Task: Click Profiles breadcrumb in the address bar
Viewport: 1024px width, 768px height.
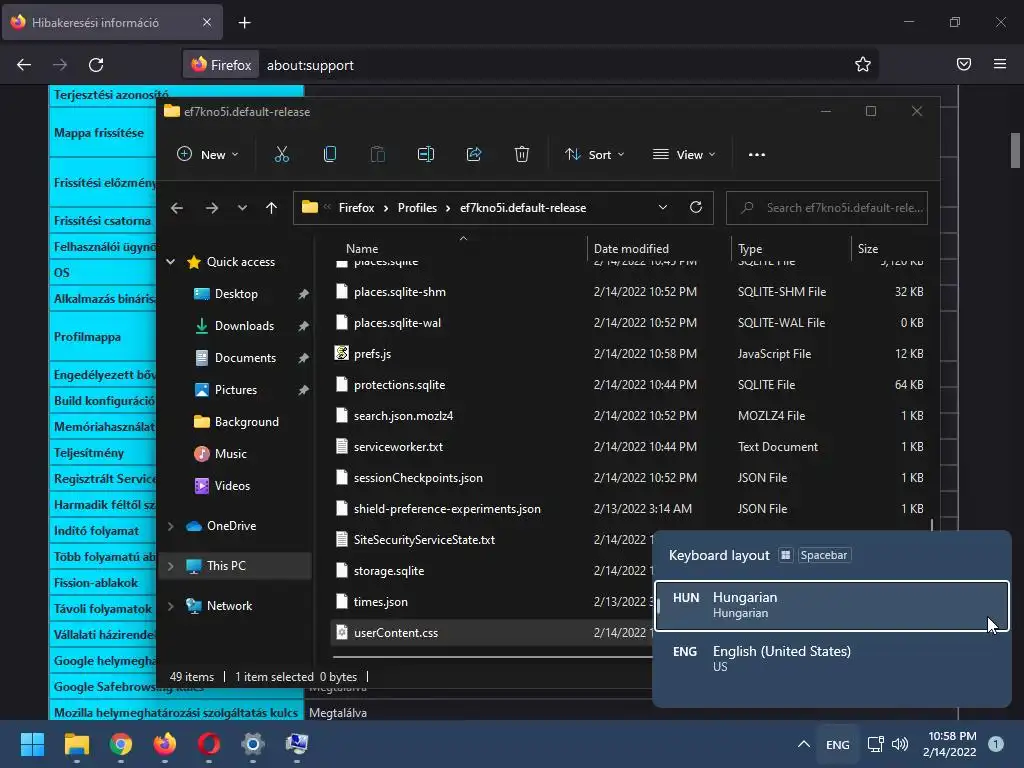Action: (417, 208)
